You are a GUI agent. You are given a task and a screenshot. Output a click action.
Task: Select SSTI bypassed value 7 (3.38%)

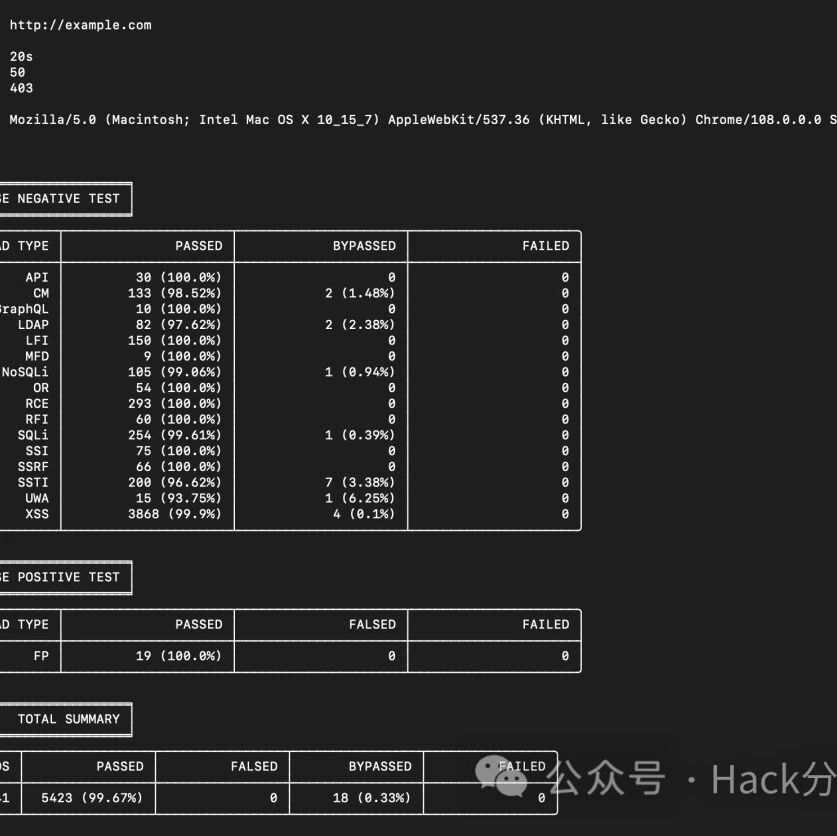click(360, 483)
